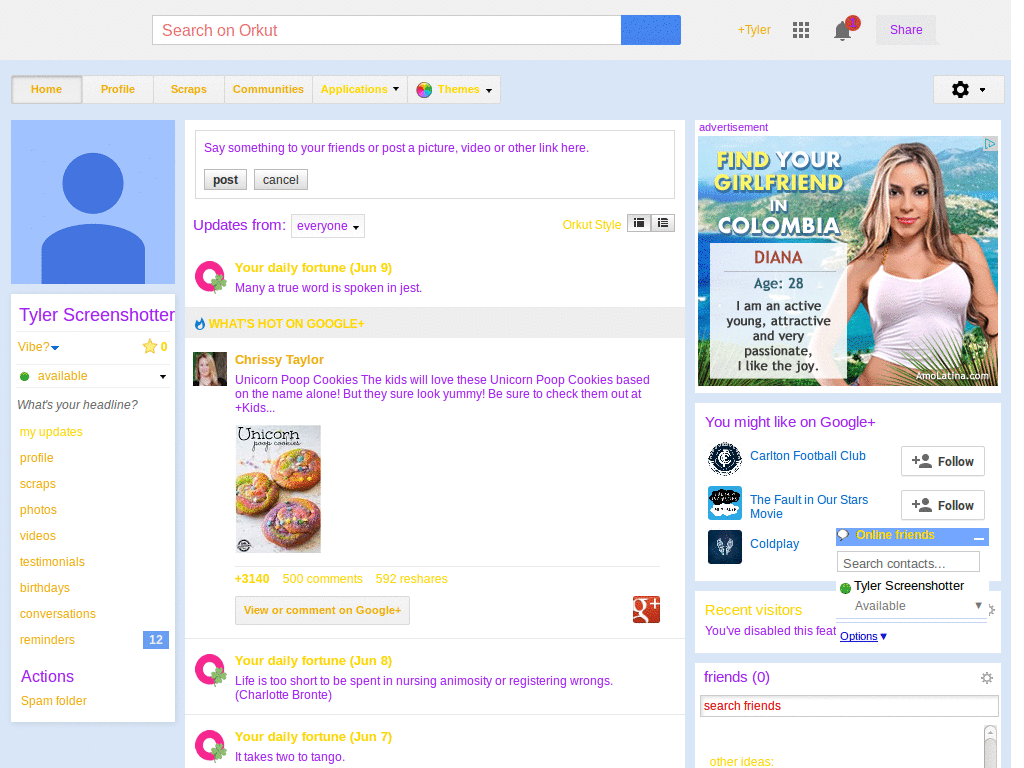Open the Updates from everyone dropdown
Screen dimensions: 1024x768
pyautogui.click(x=328, y=226)
